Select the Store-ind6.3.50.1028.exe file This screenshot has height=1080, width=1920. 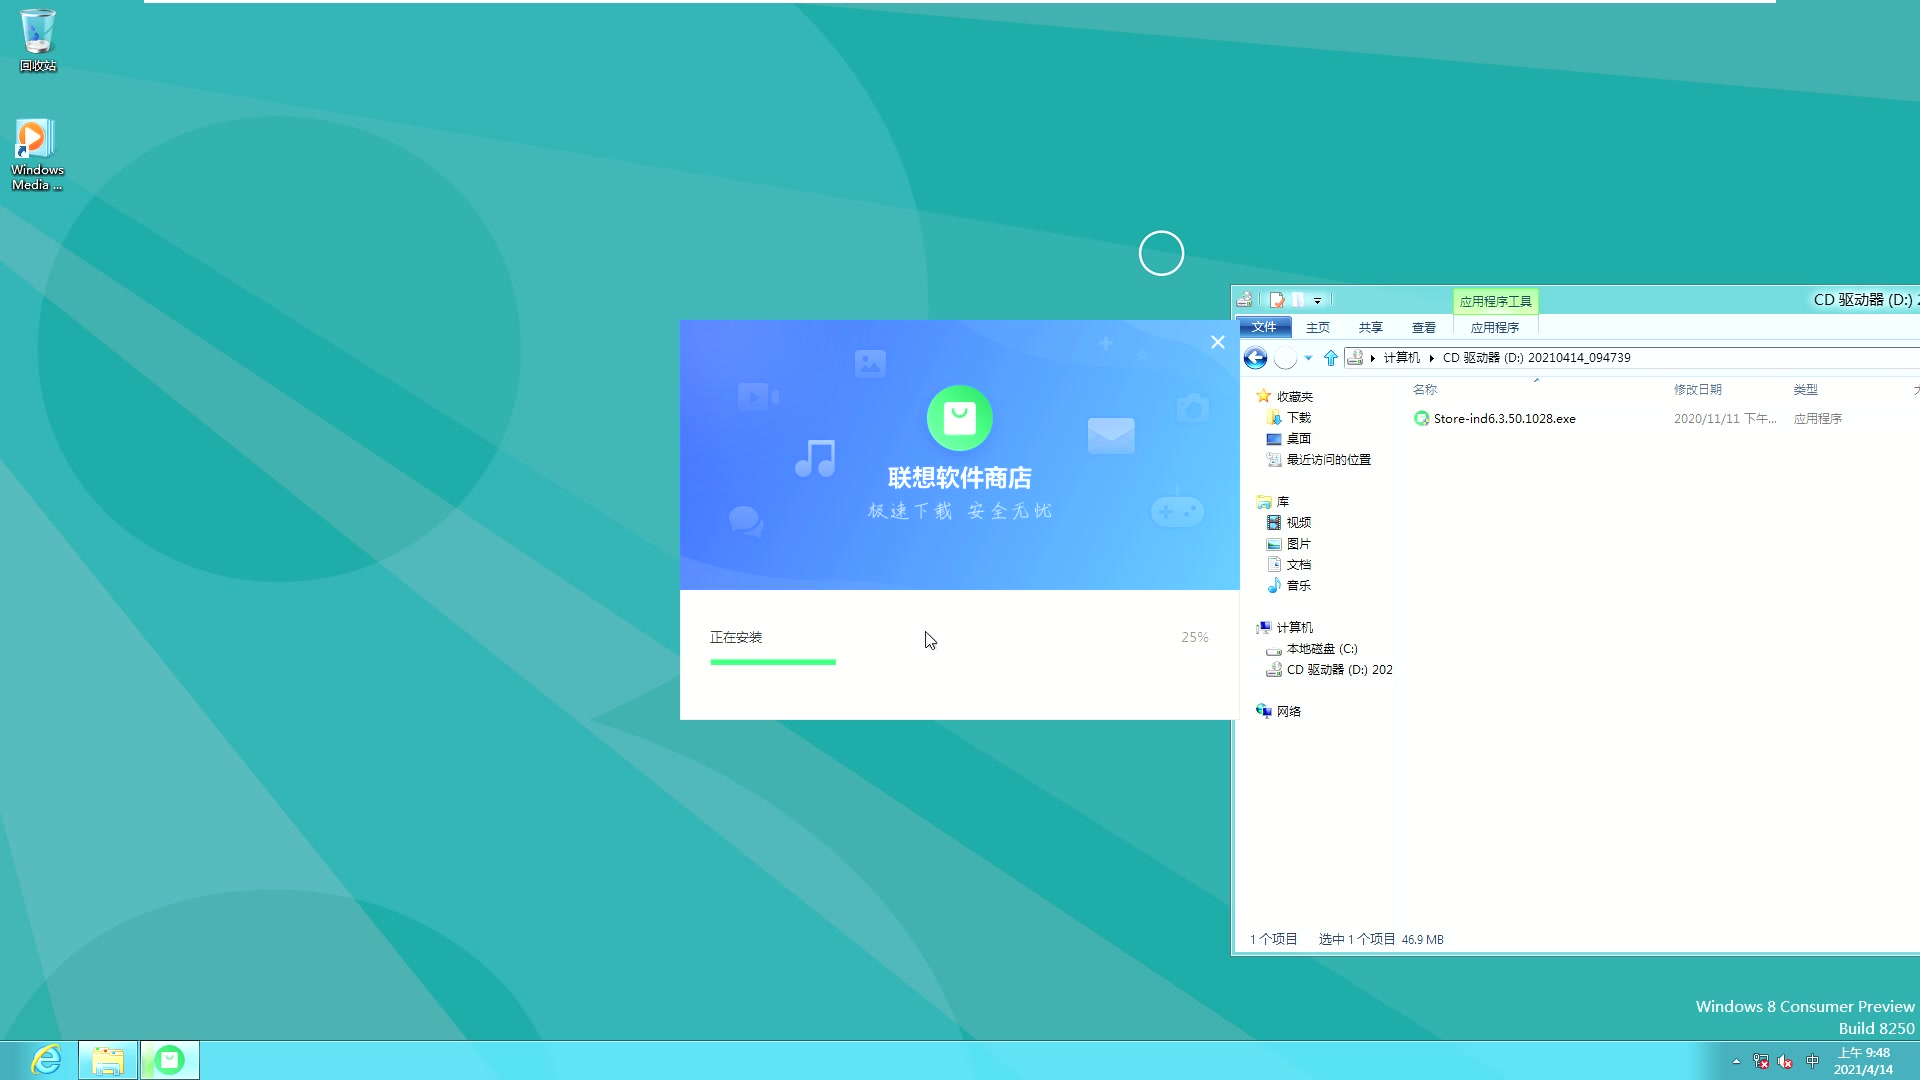pos(1504,418)
